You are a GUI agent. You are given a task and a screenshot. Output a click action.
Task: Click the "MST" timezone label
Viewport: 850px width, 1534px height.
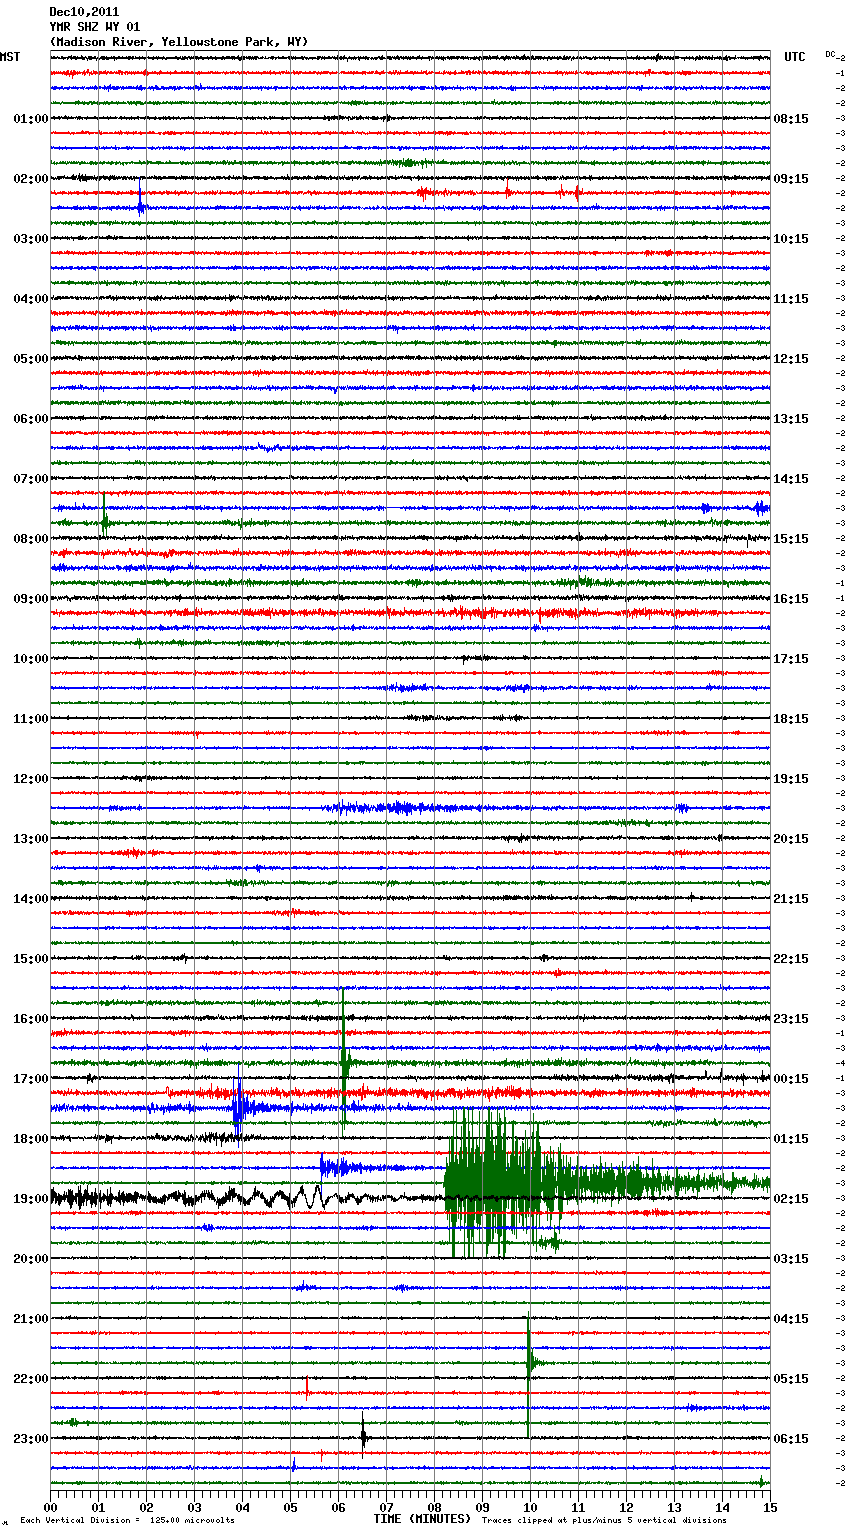(x=10, y=57)
